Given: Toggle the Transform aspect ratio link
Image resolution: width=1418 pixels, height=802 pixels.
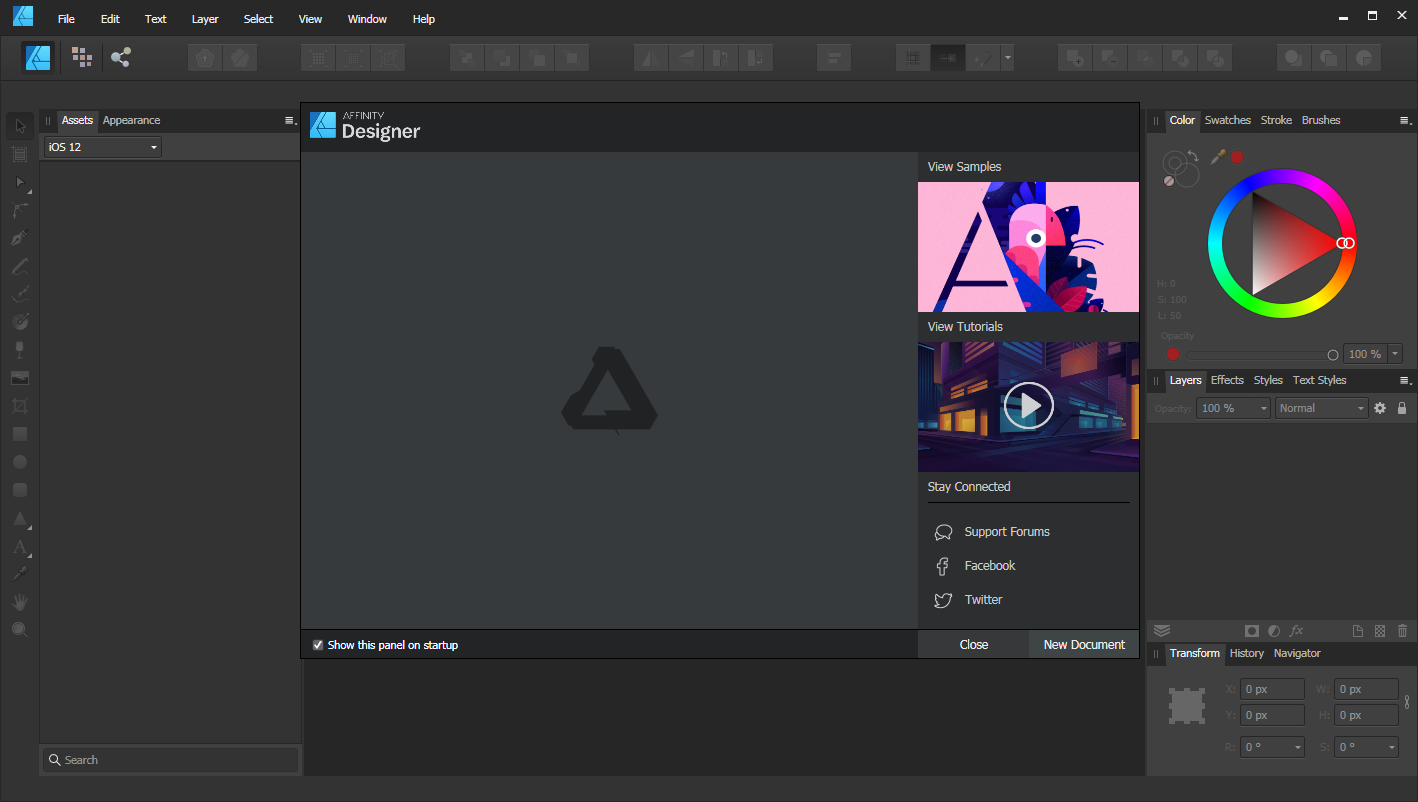Looking at the screenshot, I should 1408,702.
